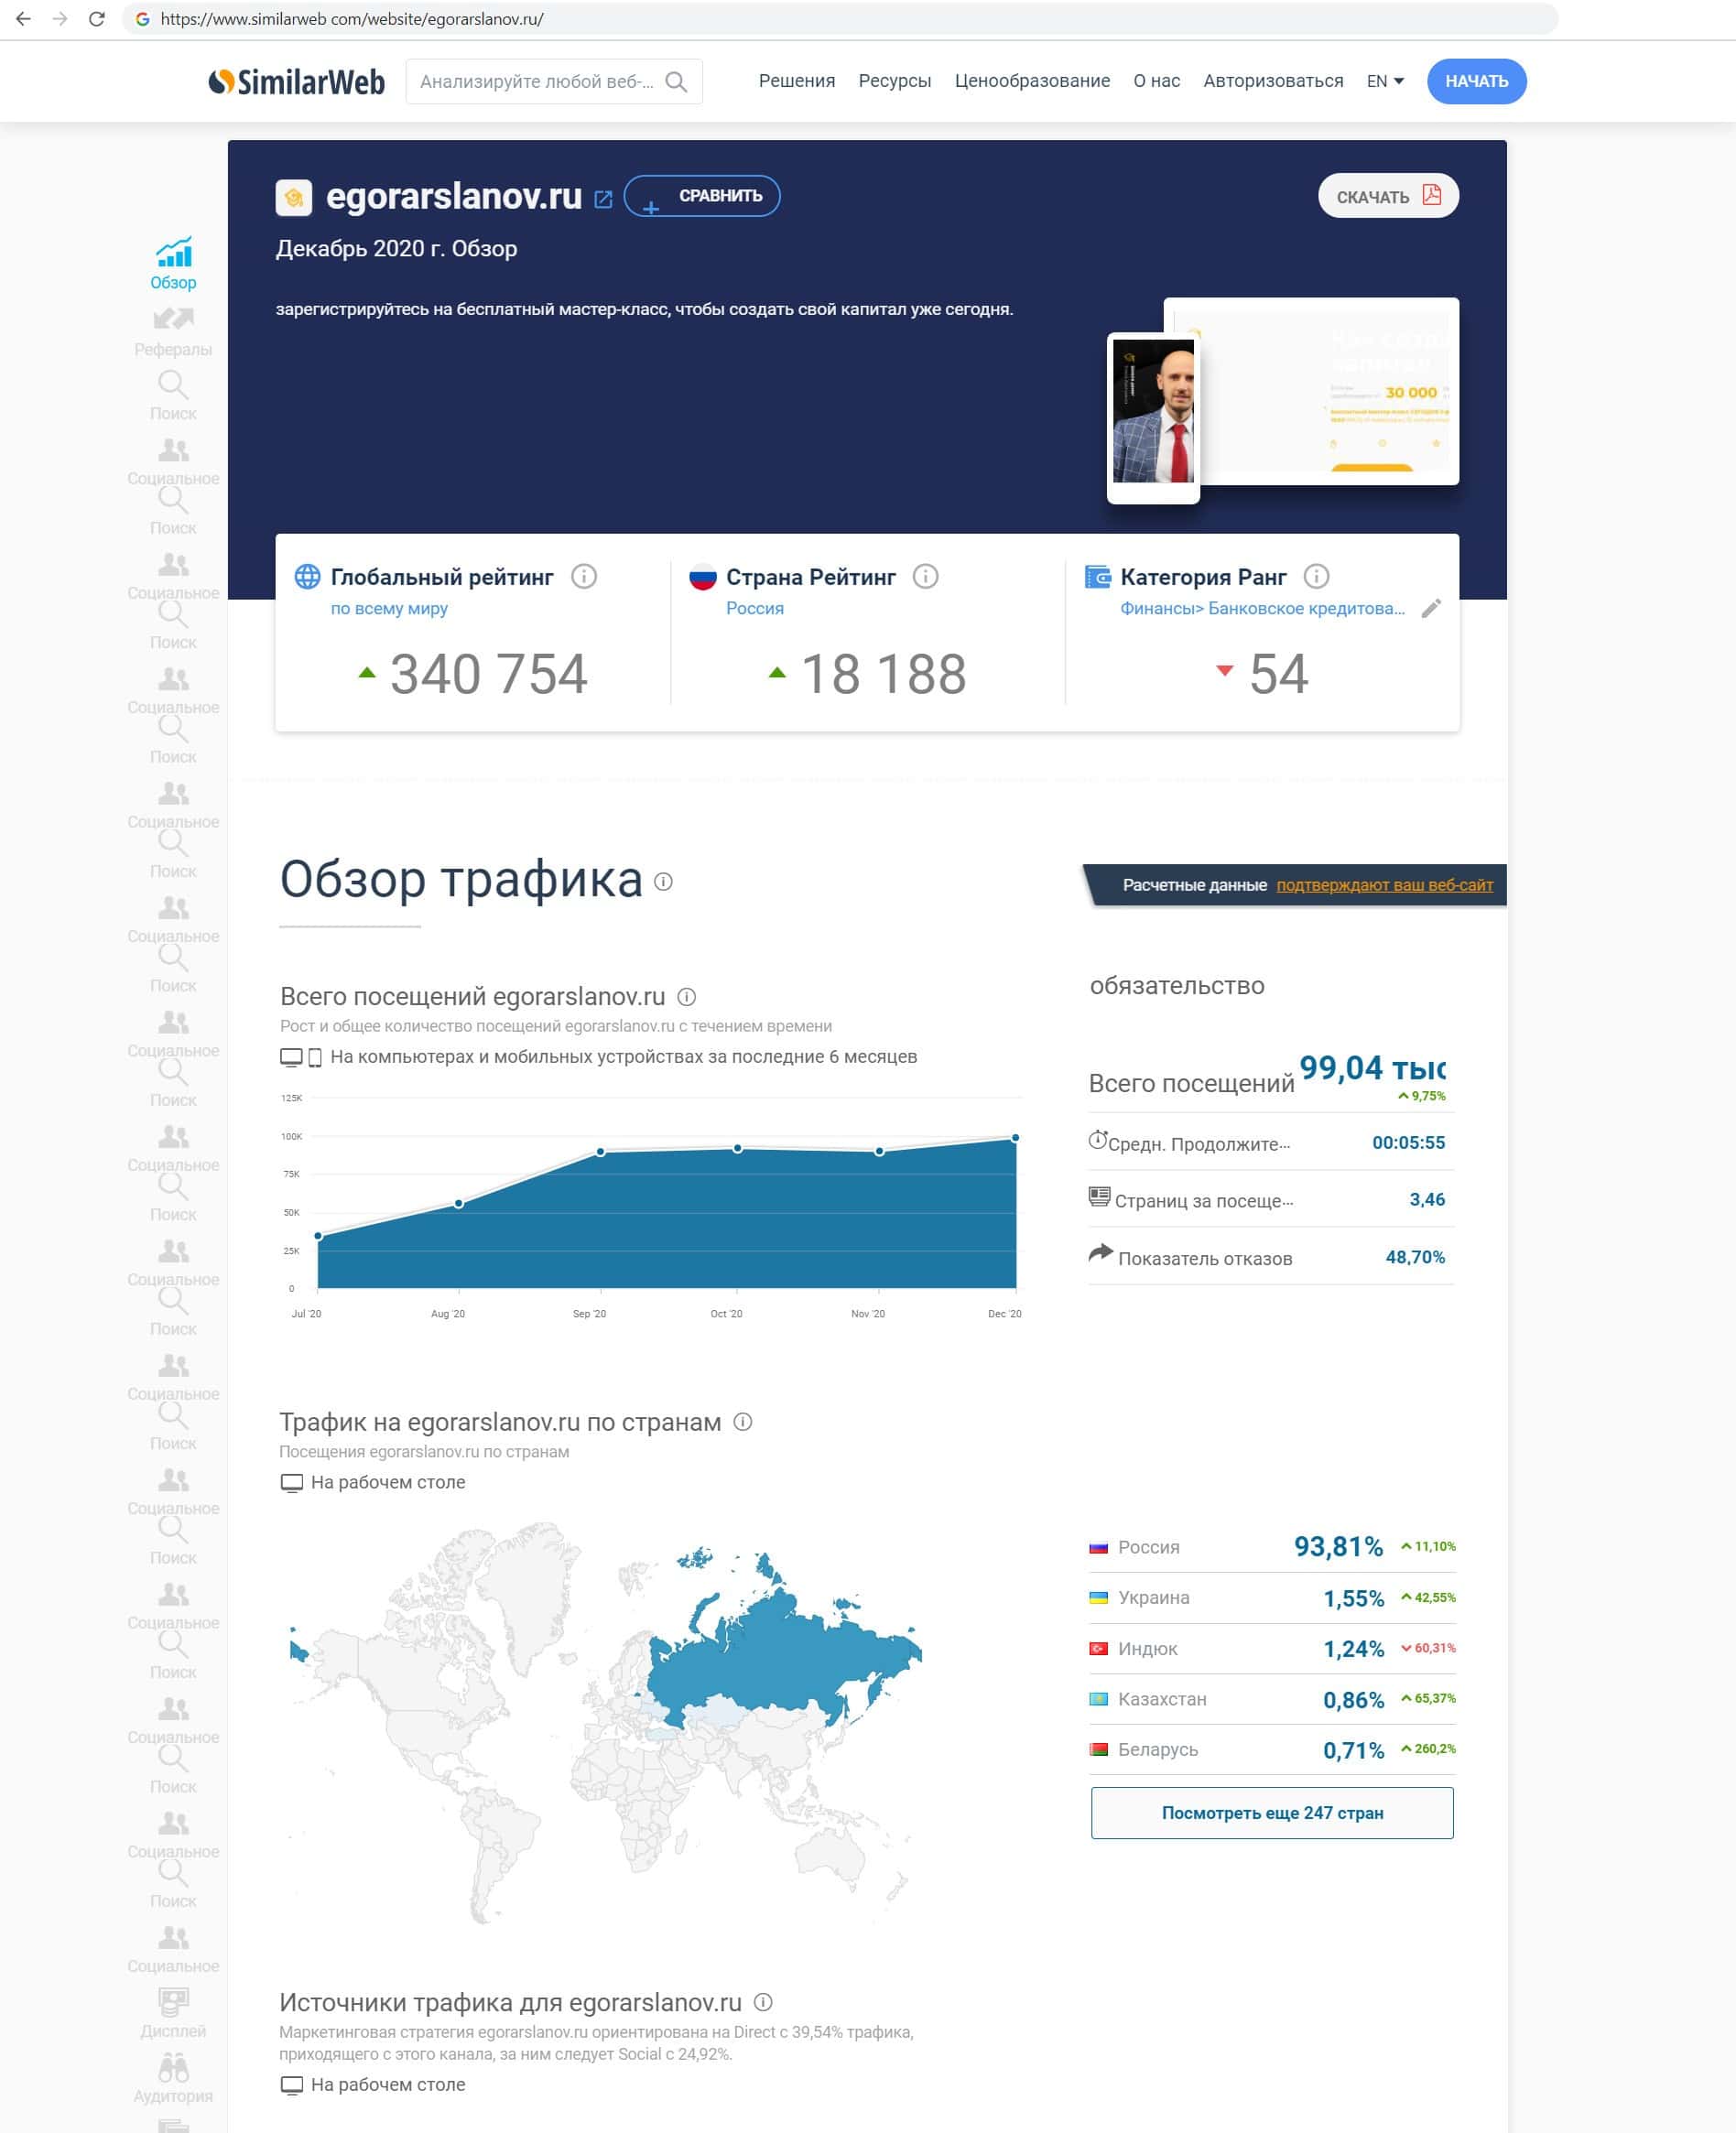The width and height of the screenshot is (1736, 2133).
Task: Open Аудитория section from the sidebar
Action: coord(173,2078)
